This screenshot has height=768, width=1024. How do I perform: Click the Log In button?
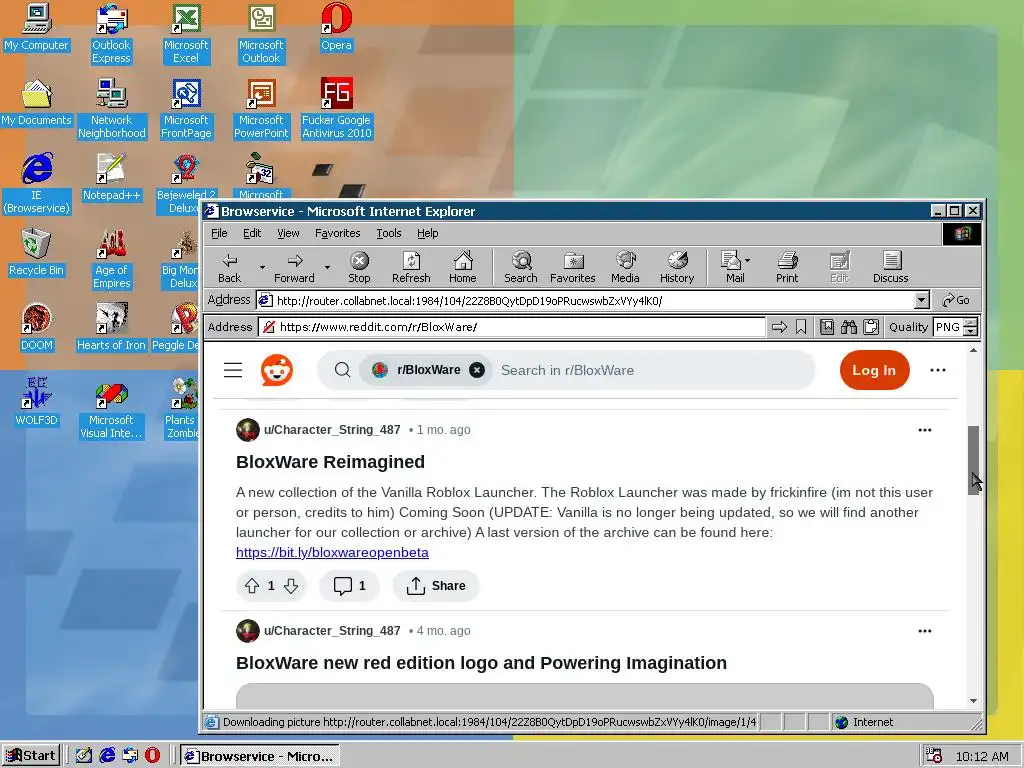(x=874, y=370)
